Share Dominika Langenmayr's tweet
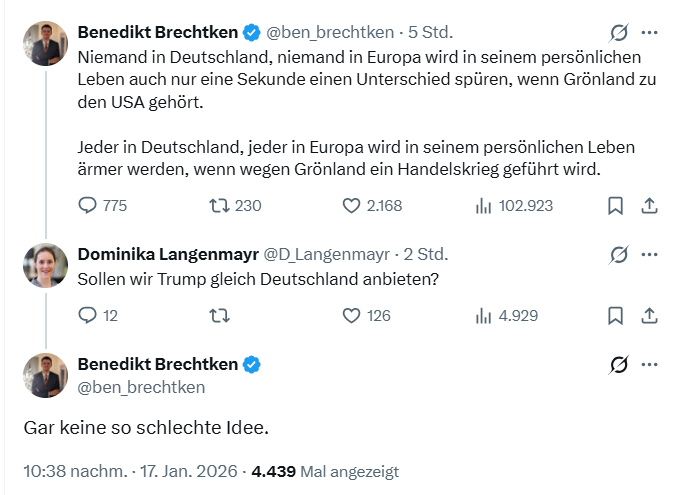Screen dimensions: 675x495 [x=649, y=315]
